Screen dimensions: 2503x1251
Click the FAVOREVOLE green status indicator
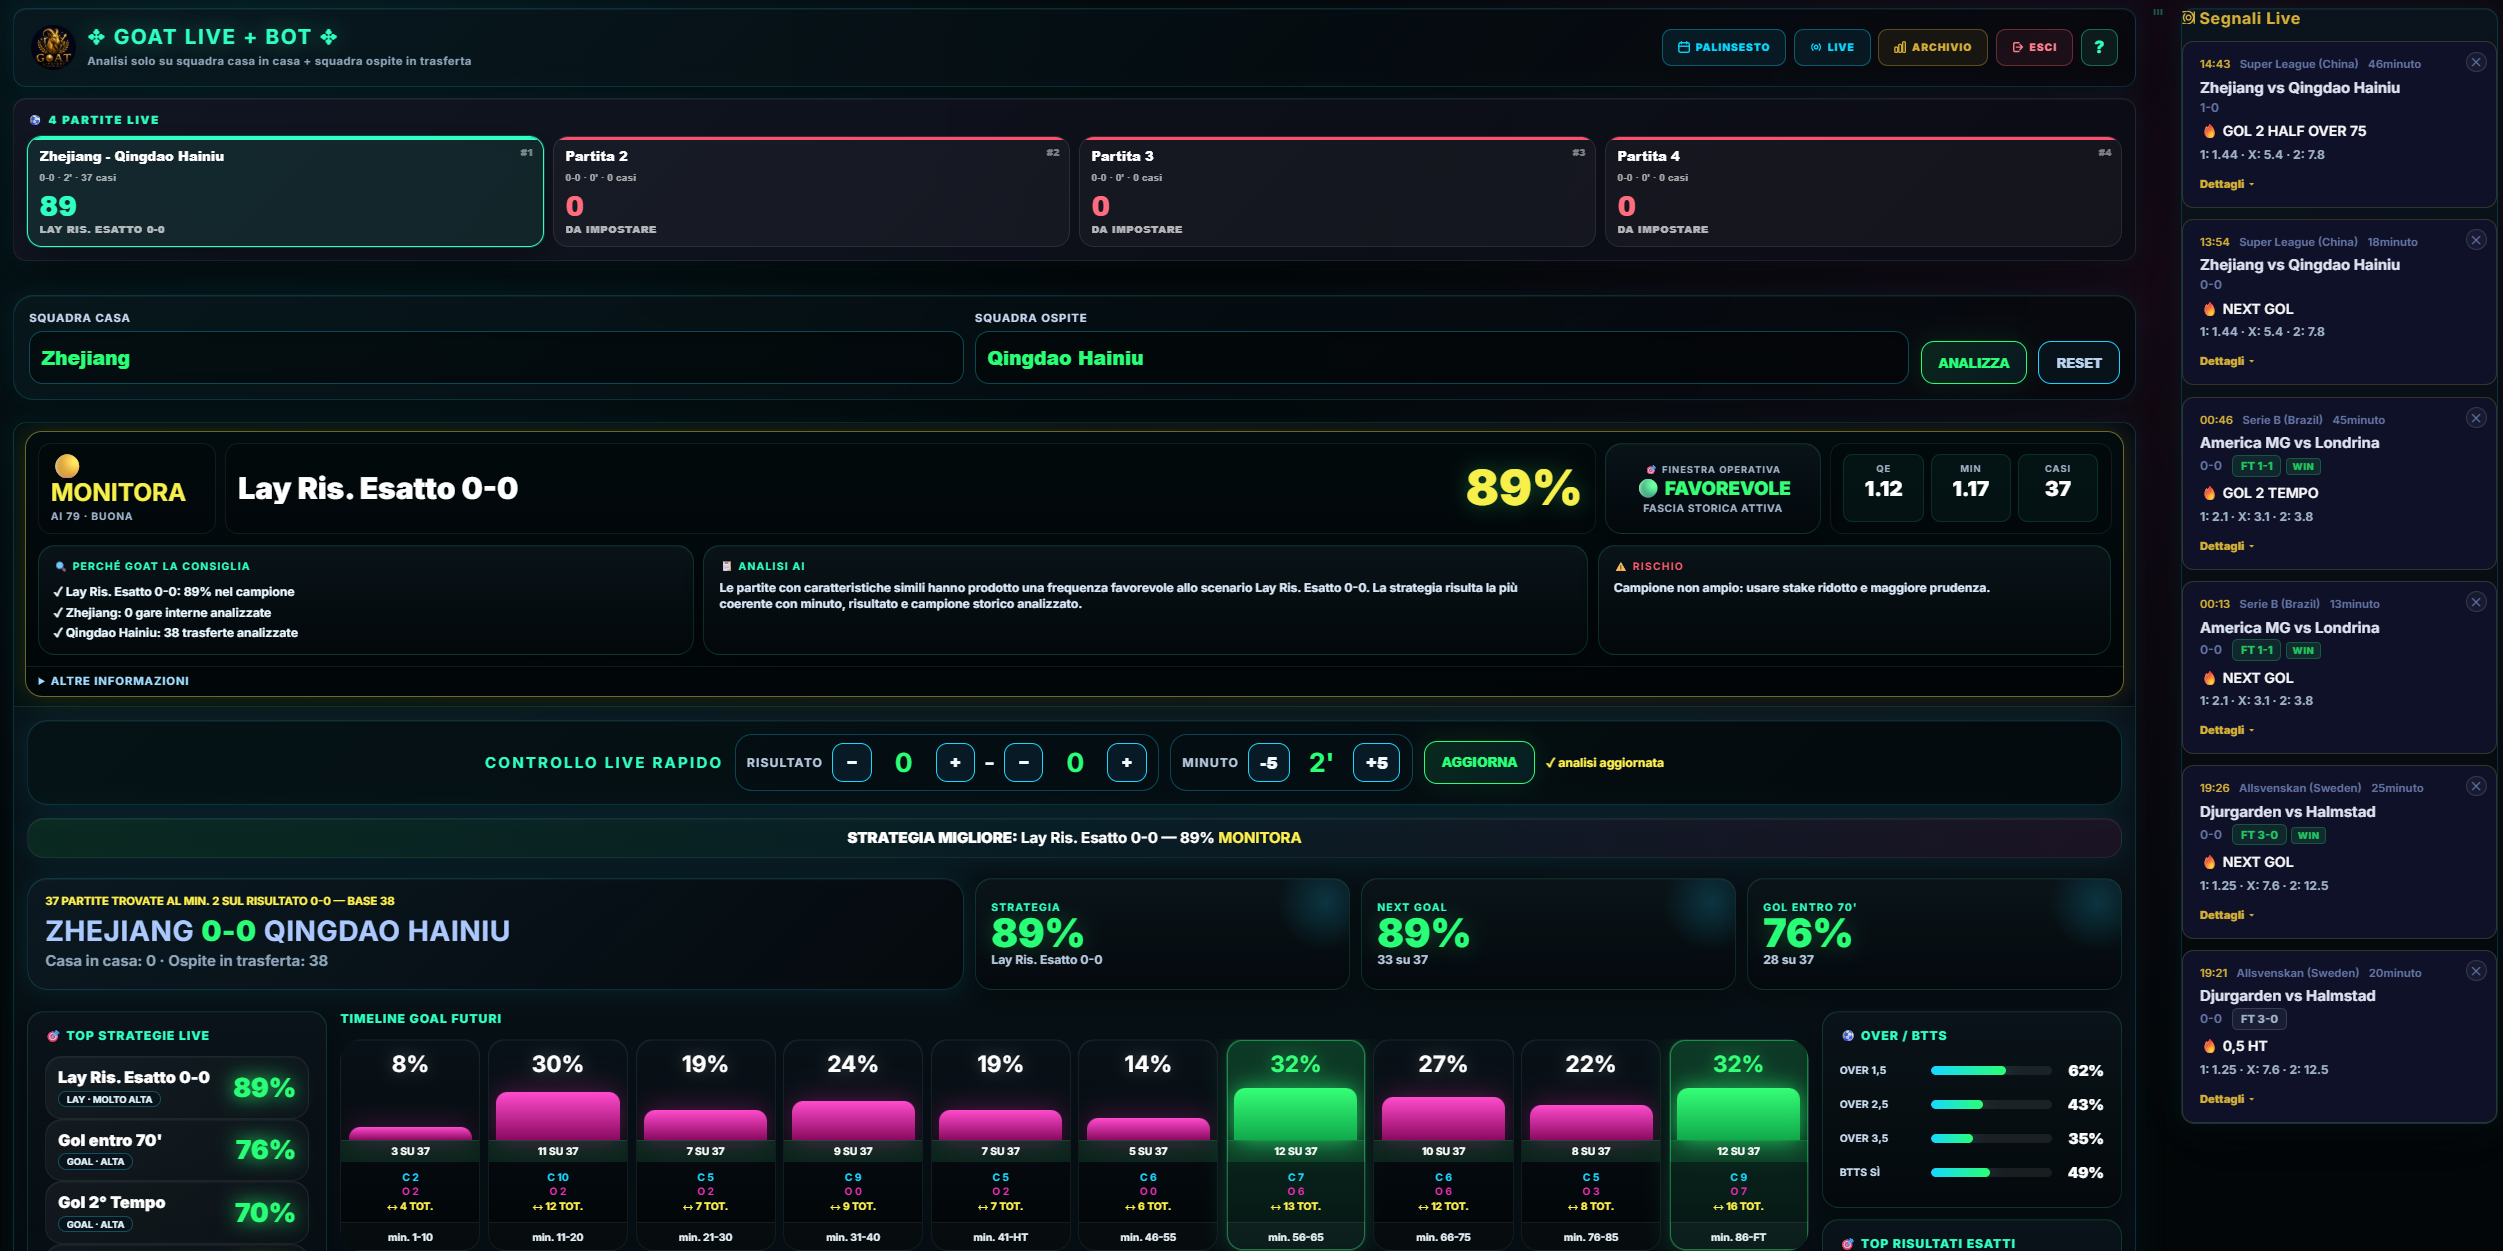(x=1648, y=488)
